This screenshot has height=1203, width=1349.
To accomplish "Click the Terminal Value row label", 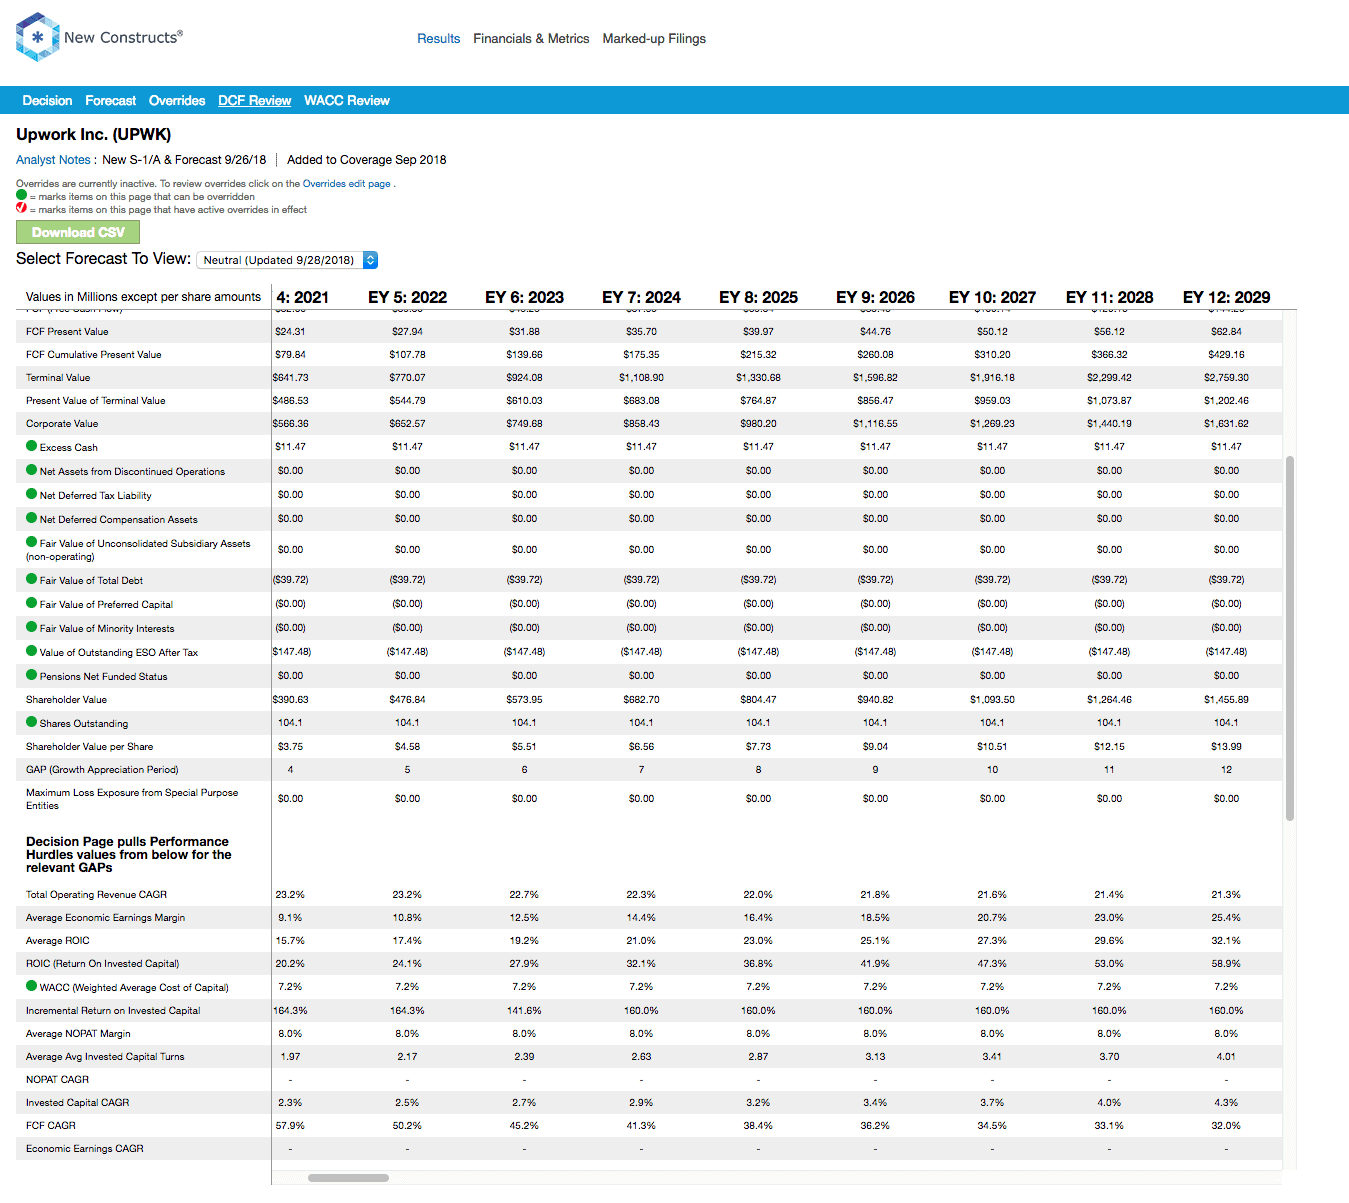I will pos(58,378).
